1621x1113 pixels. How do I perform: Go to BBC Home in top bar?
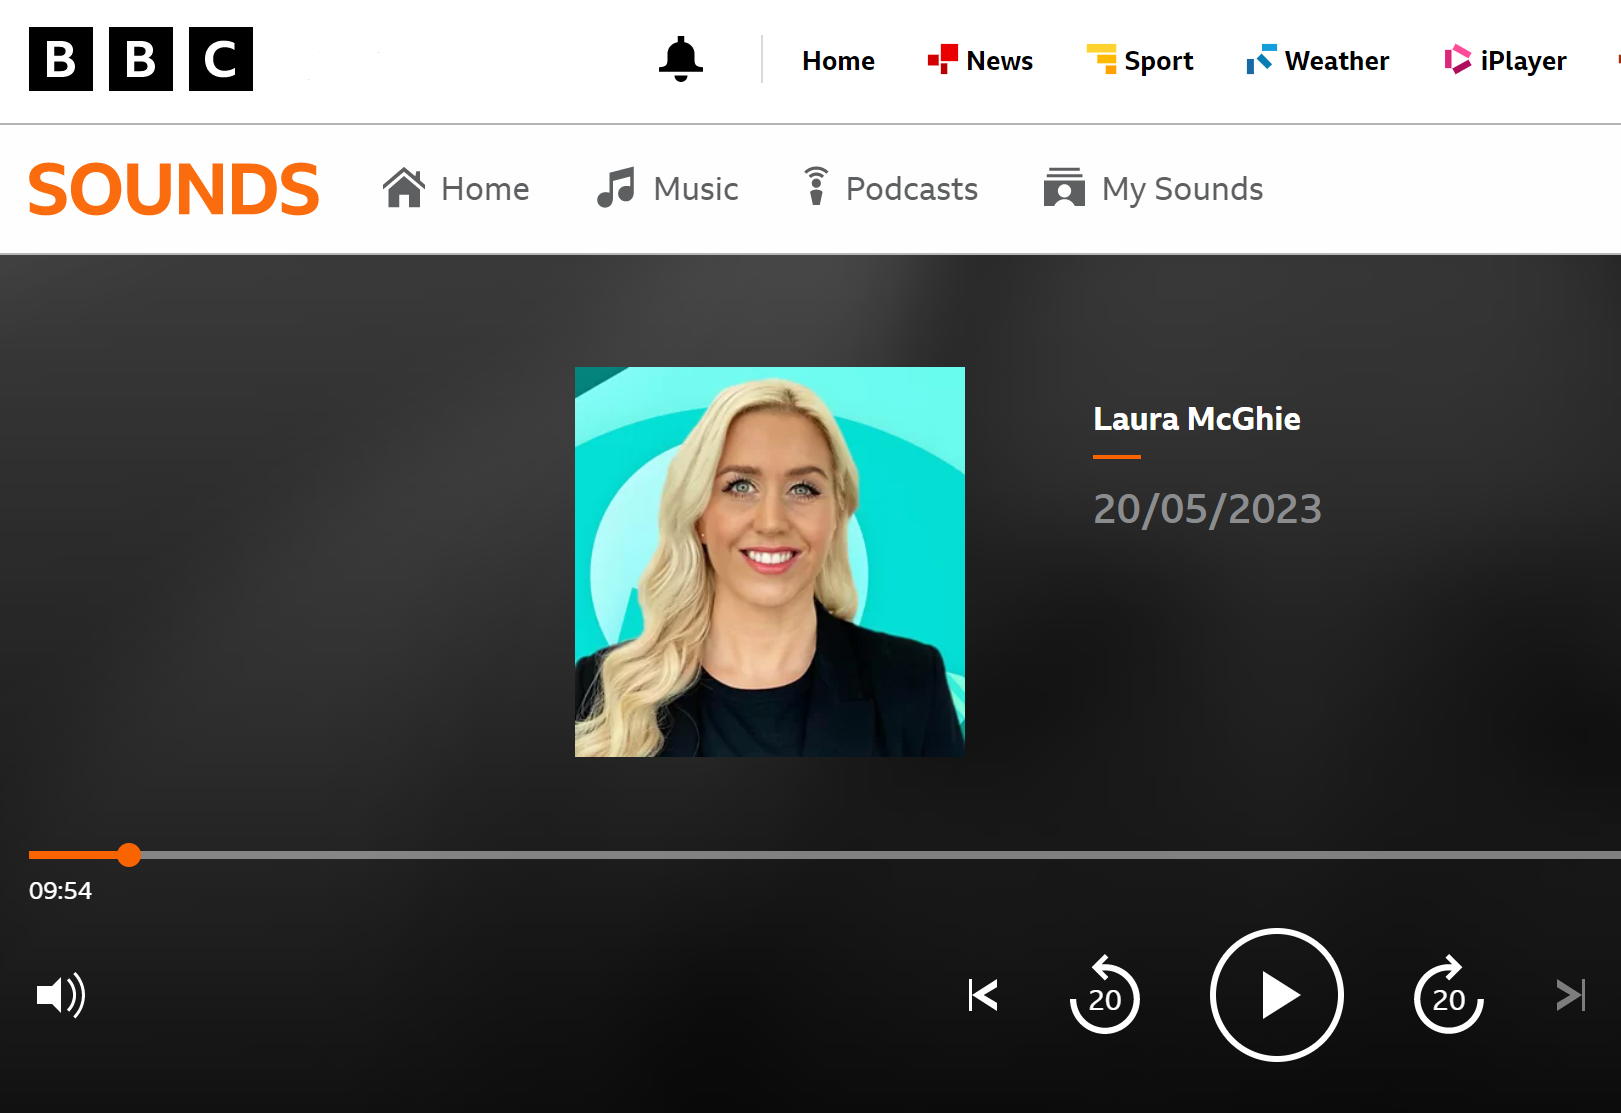click(x=838, y=61)
